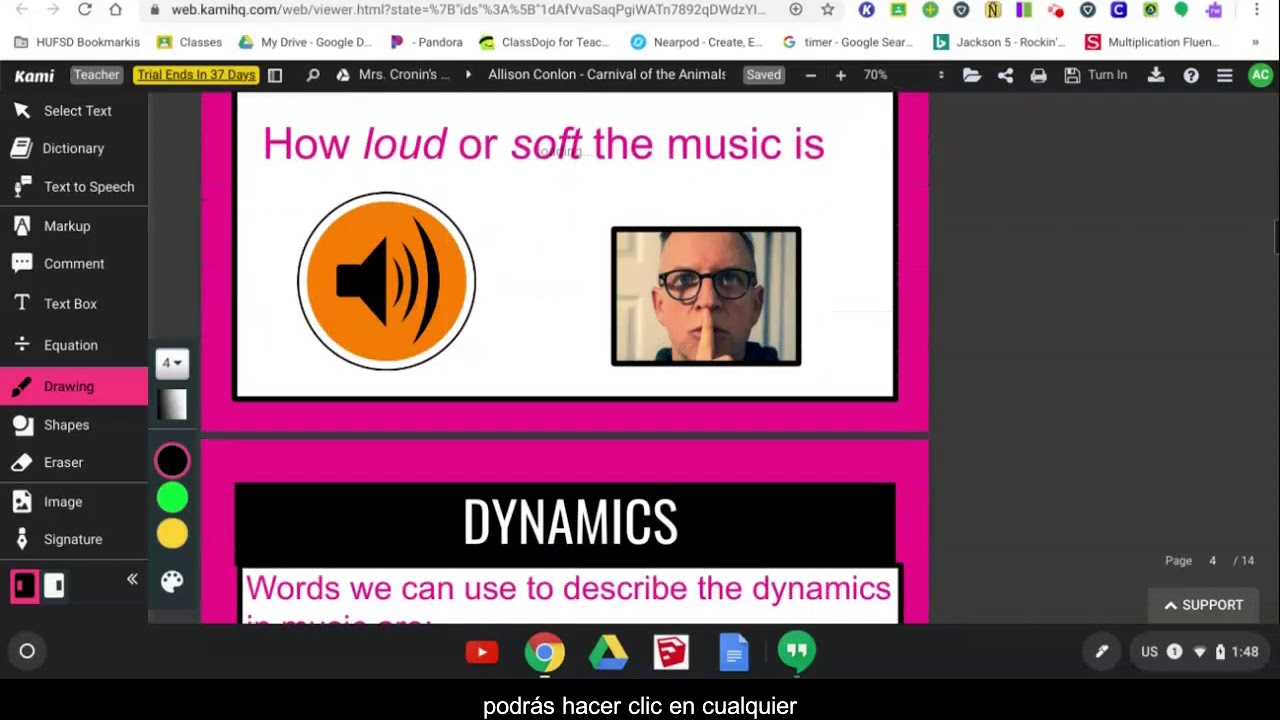Click the Teacher badge
The height and width of the screenshot is (720, 1280).
point(96,75)
